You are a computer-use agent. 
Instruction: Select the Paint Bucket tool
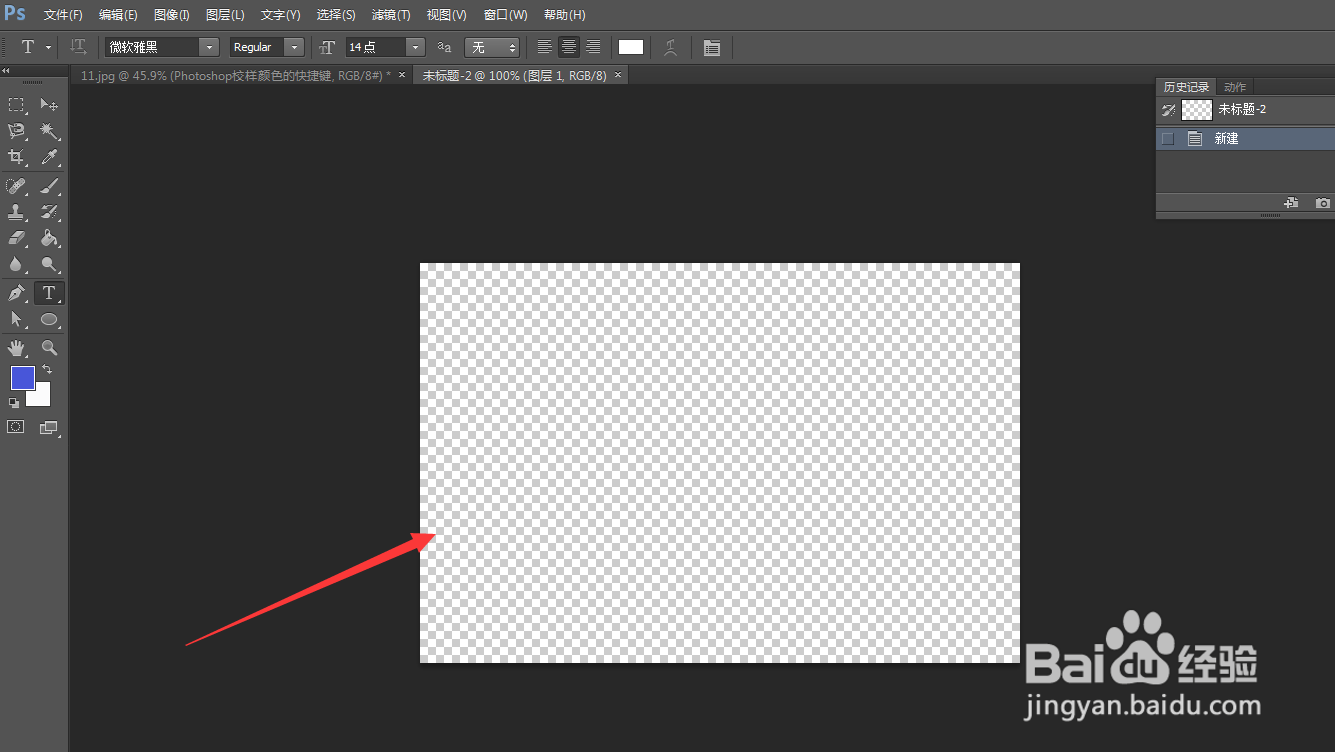pos(48,238)
